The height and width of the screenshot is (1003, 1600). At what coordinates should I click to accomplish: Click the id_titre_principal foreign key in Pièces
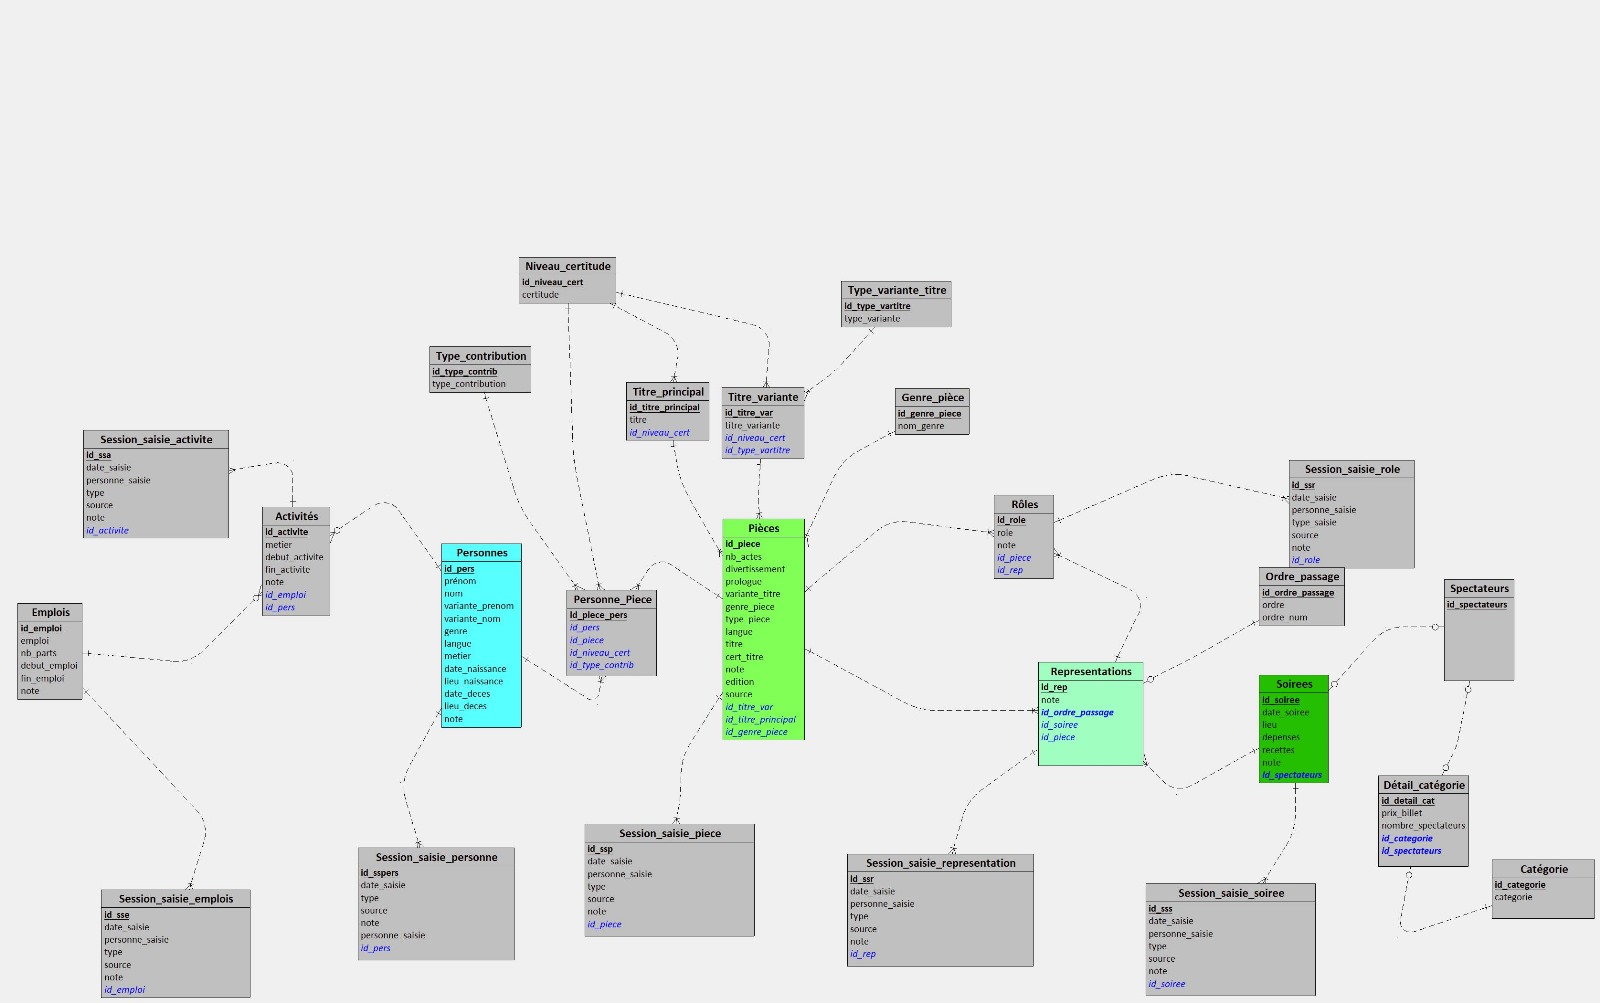(760, 720)
